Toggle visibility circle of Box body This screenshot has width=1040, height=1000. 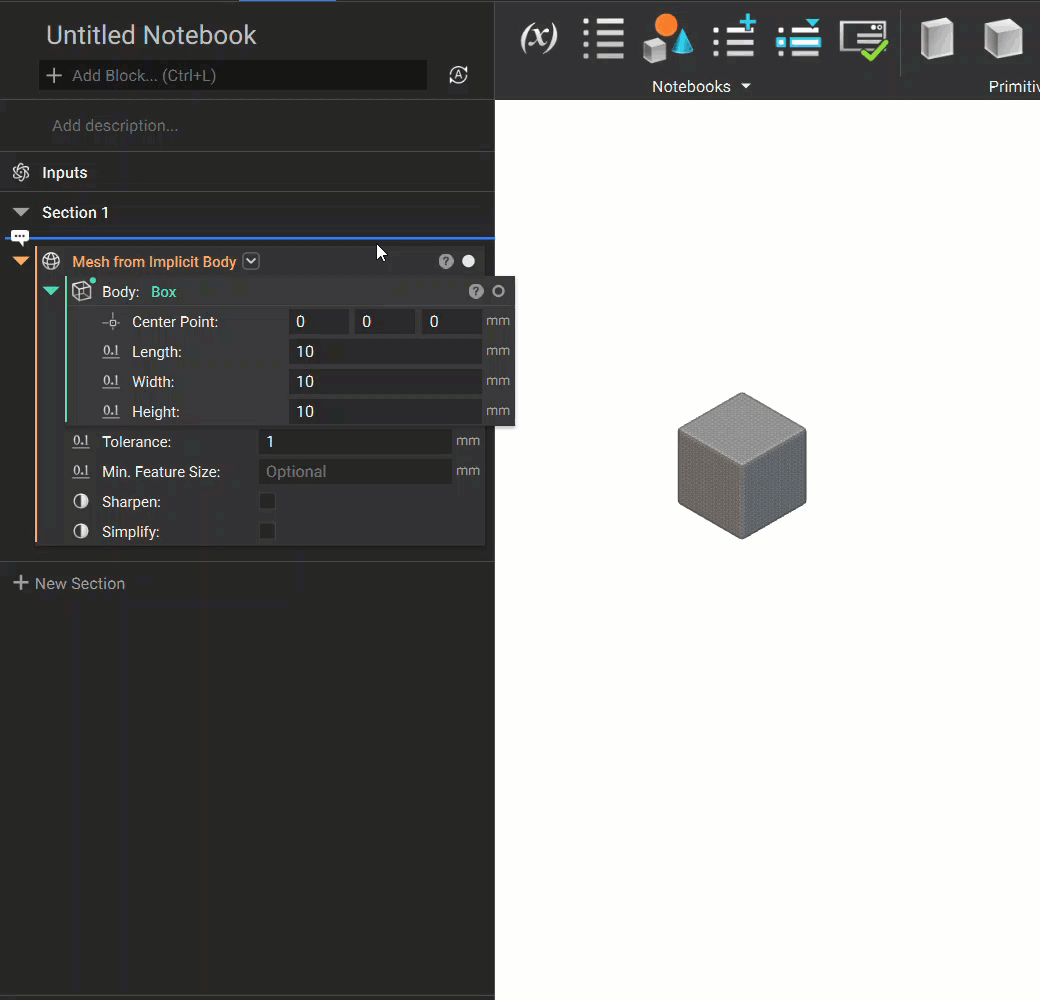click(499, 291)
